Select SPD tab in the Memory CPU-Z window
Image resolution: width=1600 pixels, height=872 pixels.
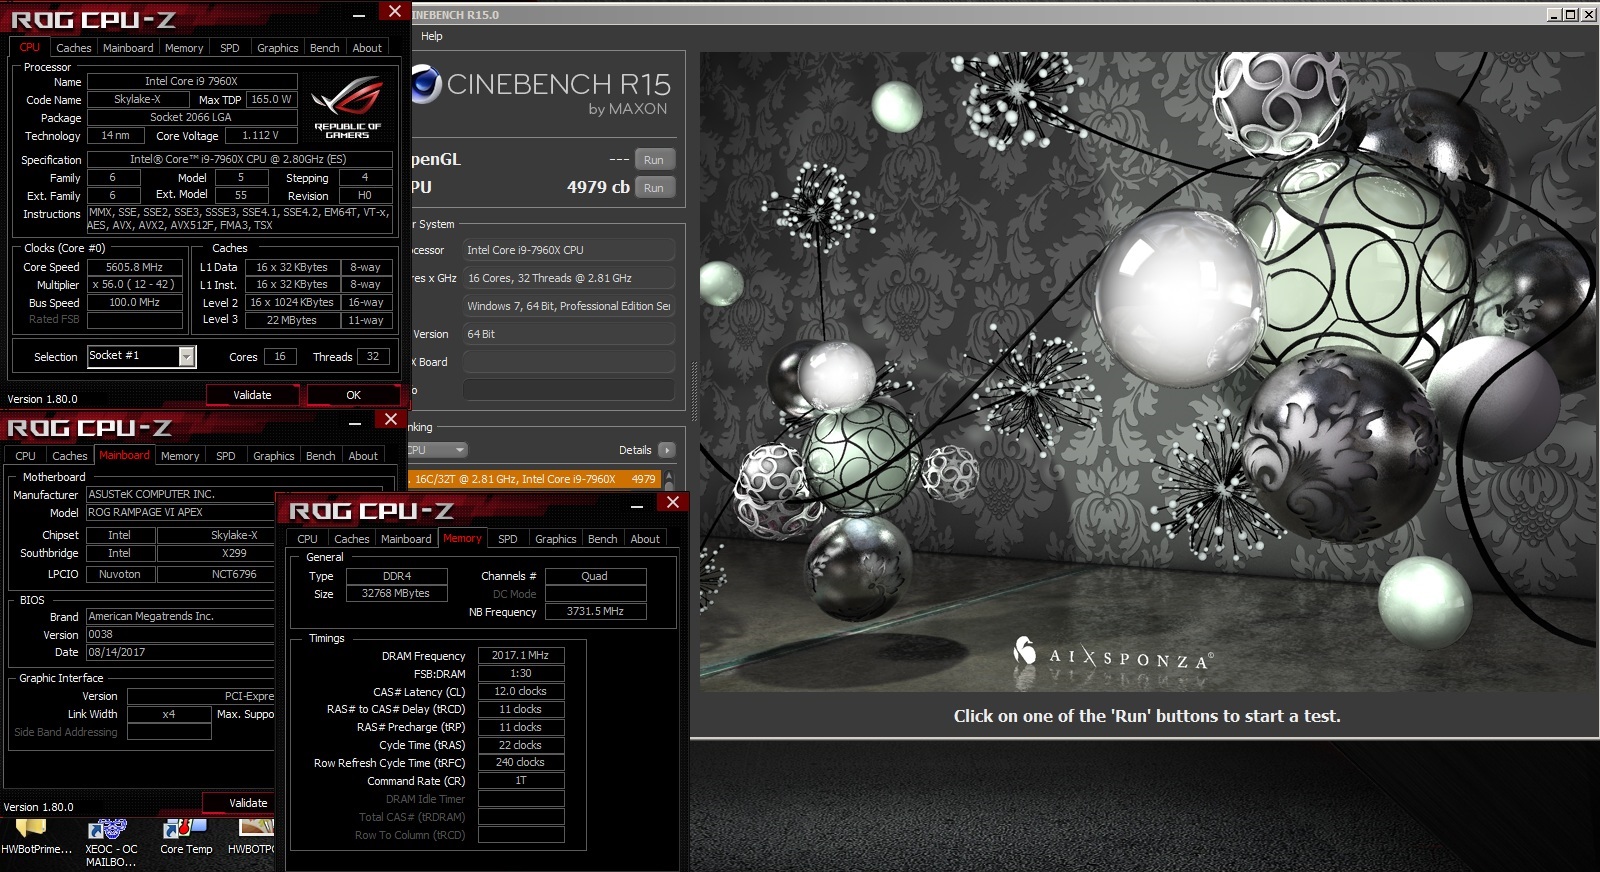tap(508, 539)
